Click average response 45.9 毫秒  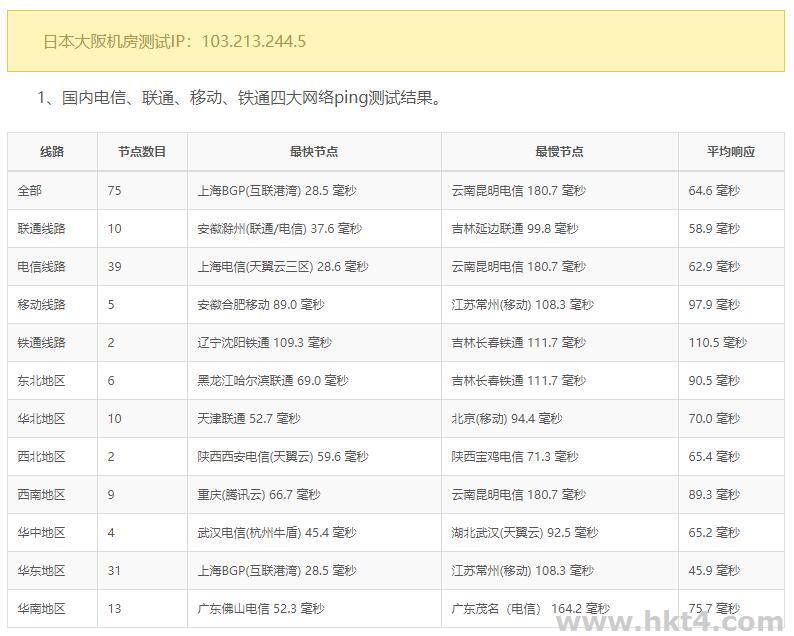pyautogui.click(x=714, y=571)
